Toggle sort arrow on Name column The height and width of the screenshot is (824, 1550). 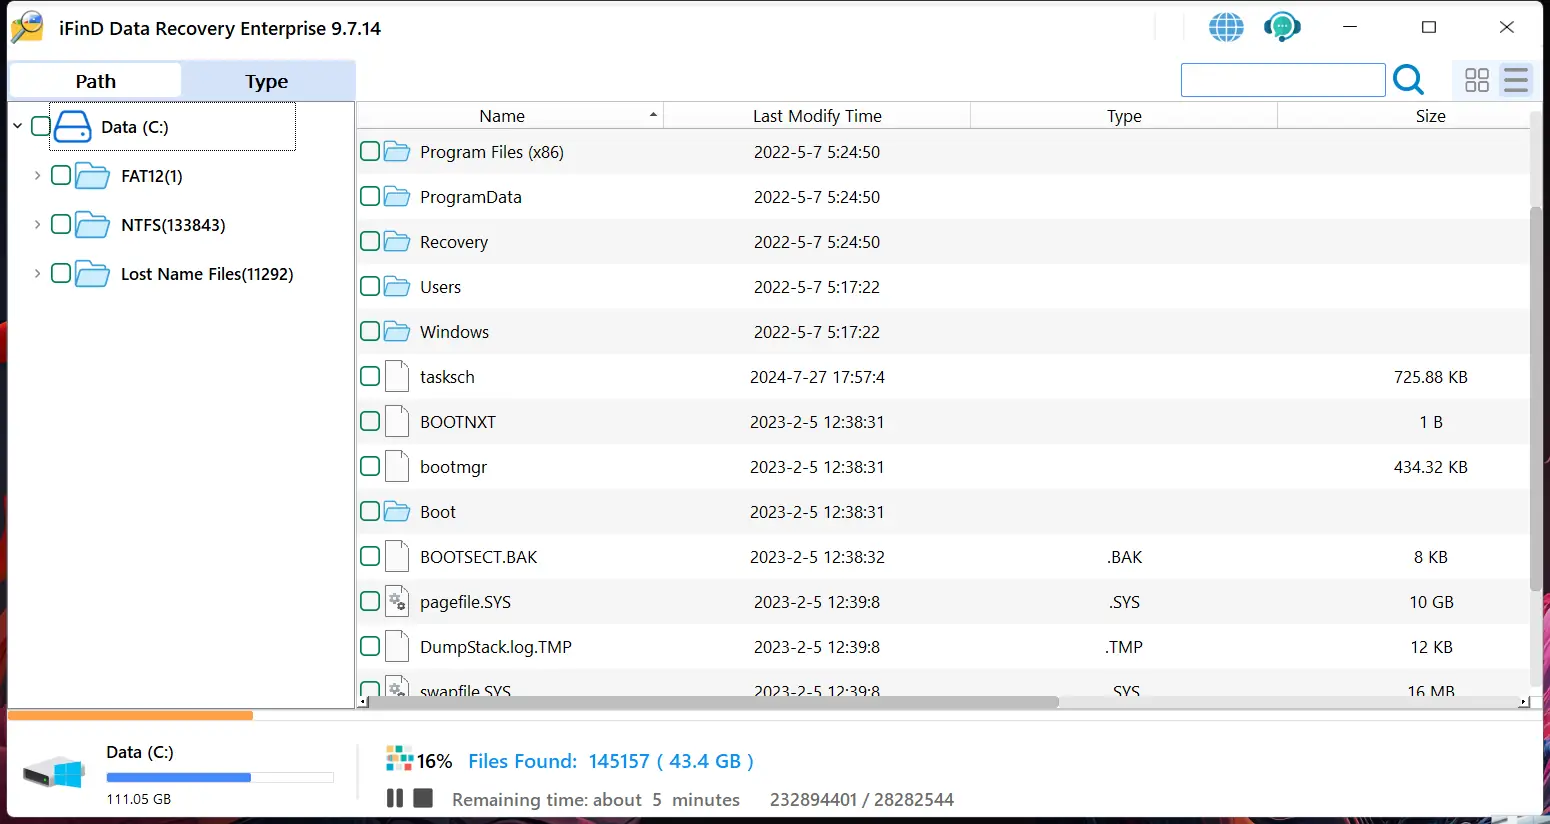[653, 115]
